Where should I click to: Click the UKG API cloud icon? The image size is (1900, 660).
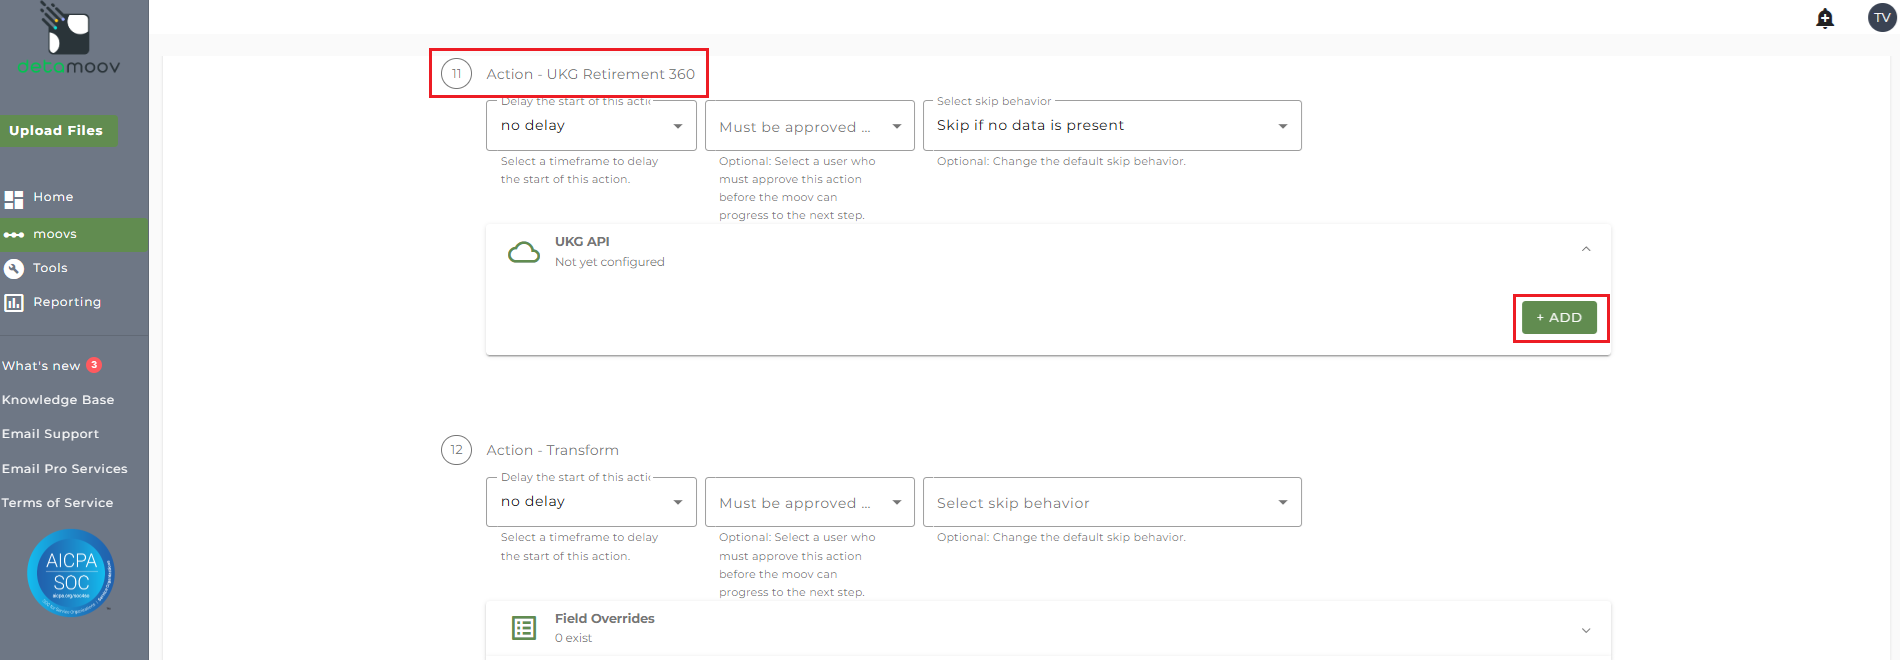coord(524,252)
